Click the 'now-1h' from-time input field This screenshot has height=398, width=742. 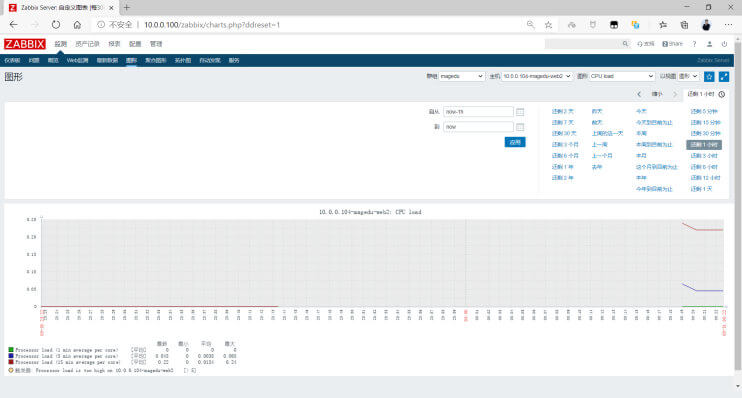[x=478, y=112]
